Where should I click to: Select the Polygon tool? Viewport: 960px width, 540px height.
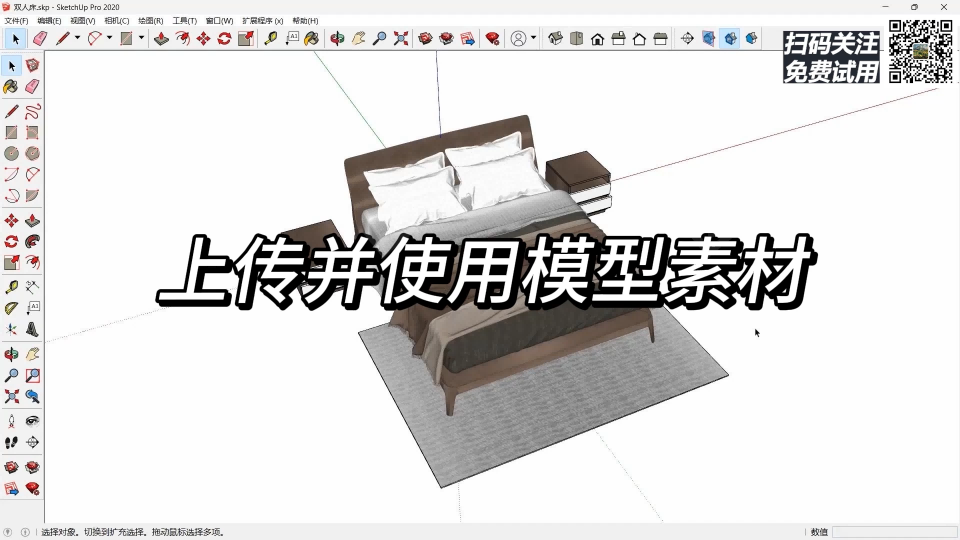(x=32, y=153)
